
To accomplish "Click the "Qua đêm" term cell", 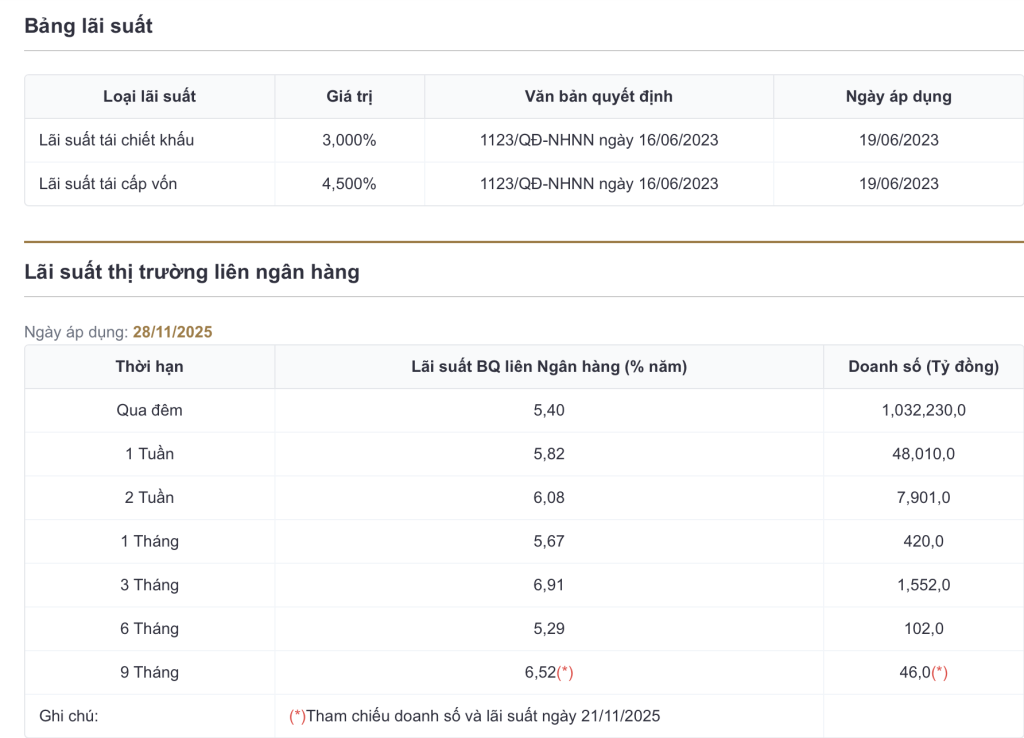I will 149,410.
